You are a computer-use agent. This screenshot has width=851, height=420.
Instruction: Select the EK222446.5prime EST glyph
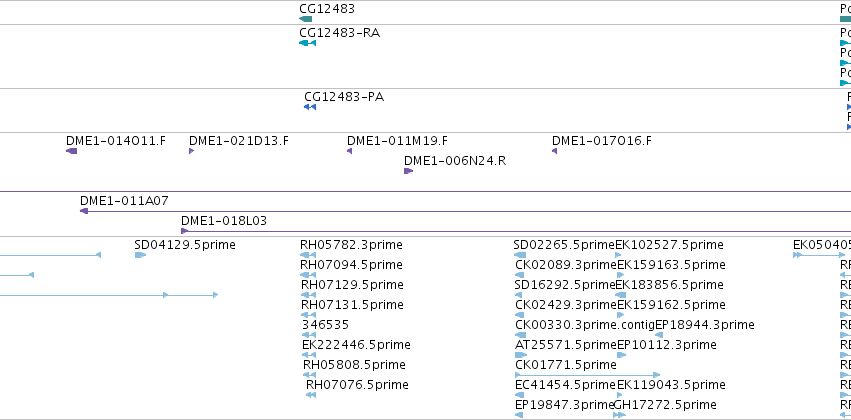pos(309,355)
